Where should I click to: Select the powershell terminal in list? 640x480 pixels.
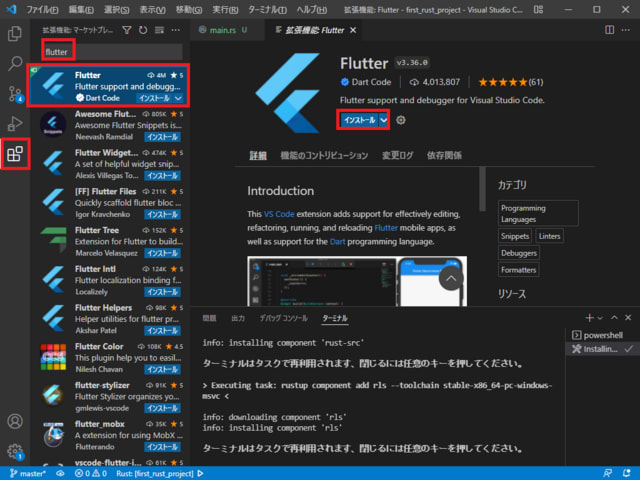tap(603, 334)
